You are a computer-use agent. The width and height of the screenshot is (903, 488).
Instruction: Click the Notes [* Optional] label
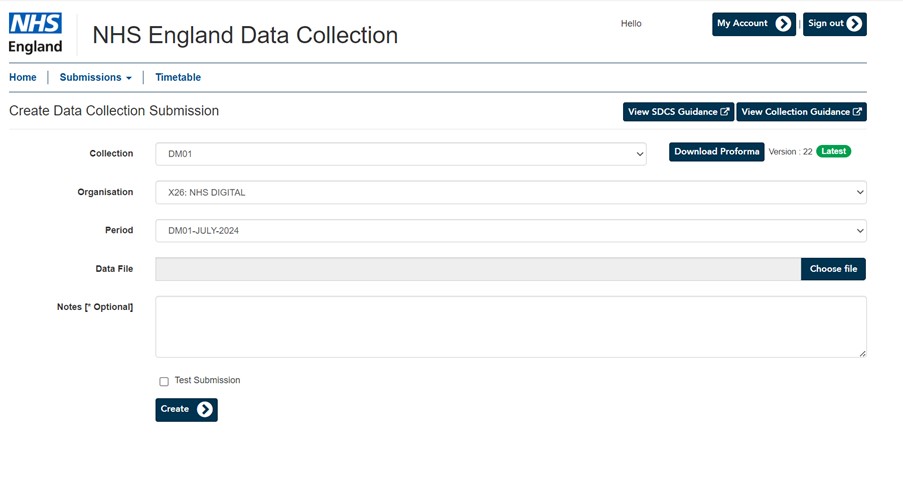pos(95,307)
